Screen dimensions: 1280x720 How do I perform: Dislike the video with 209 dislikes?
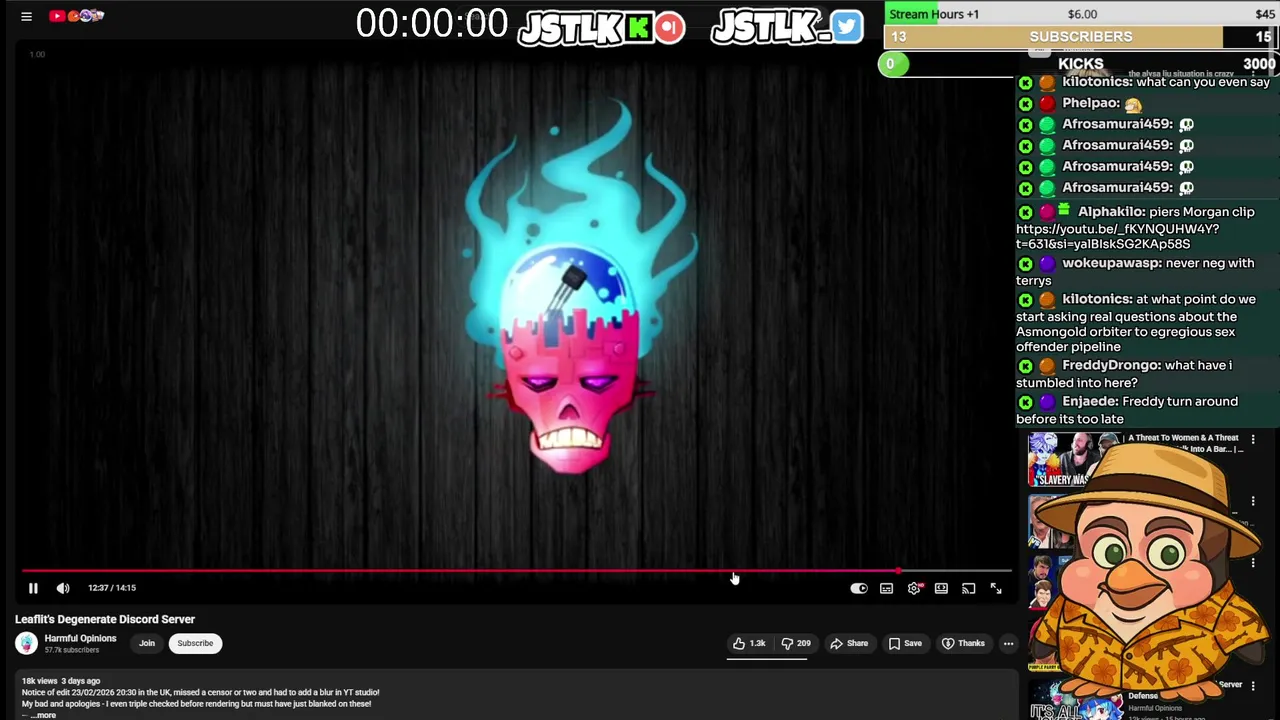(x=796, y=643)
